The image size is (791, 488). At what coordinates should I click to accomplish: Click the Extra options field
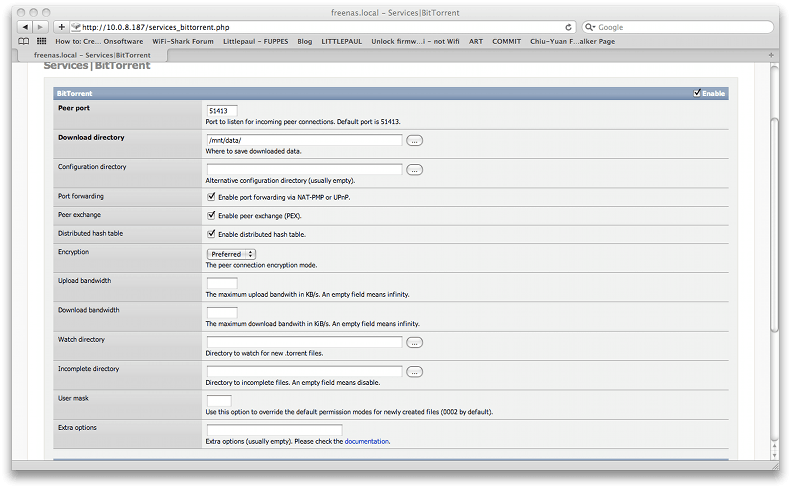pyautogui.click(x=274, y=430)
